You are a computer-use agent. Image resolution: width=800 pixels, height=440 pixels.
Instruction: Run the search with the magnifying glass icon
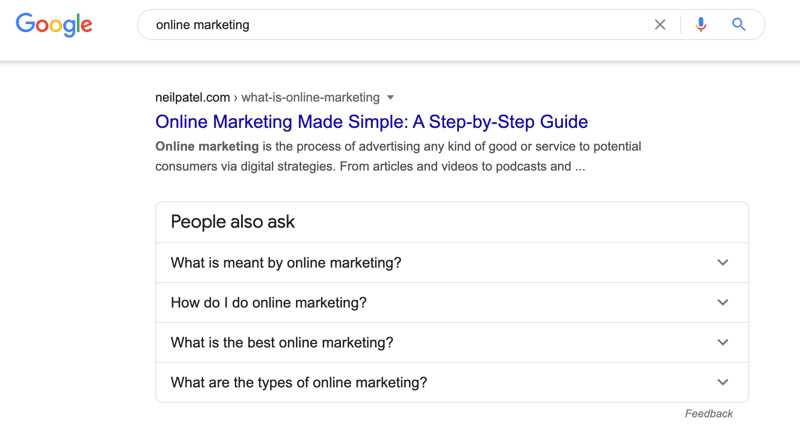tap(738, 24)
